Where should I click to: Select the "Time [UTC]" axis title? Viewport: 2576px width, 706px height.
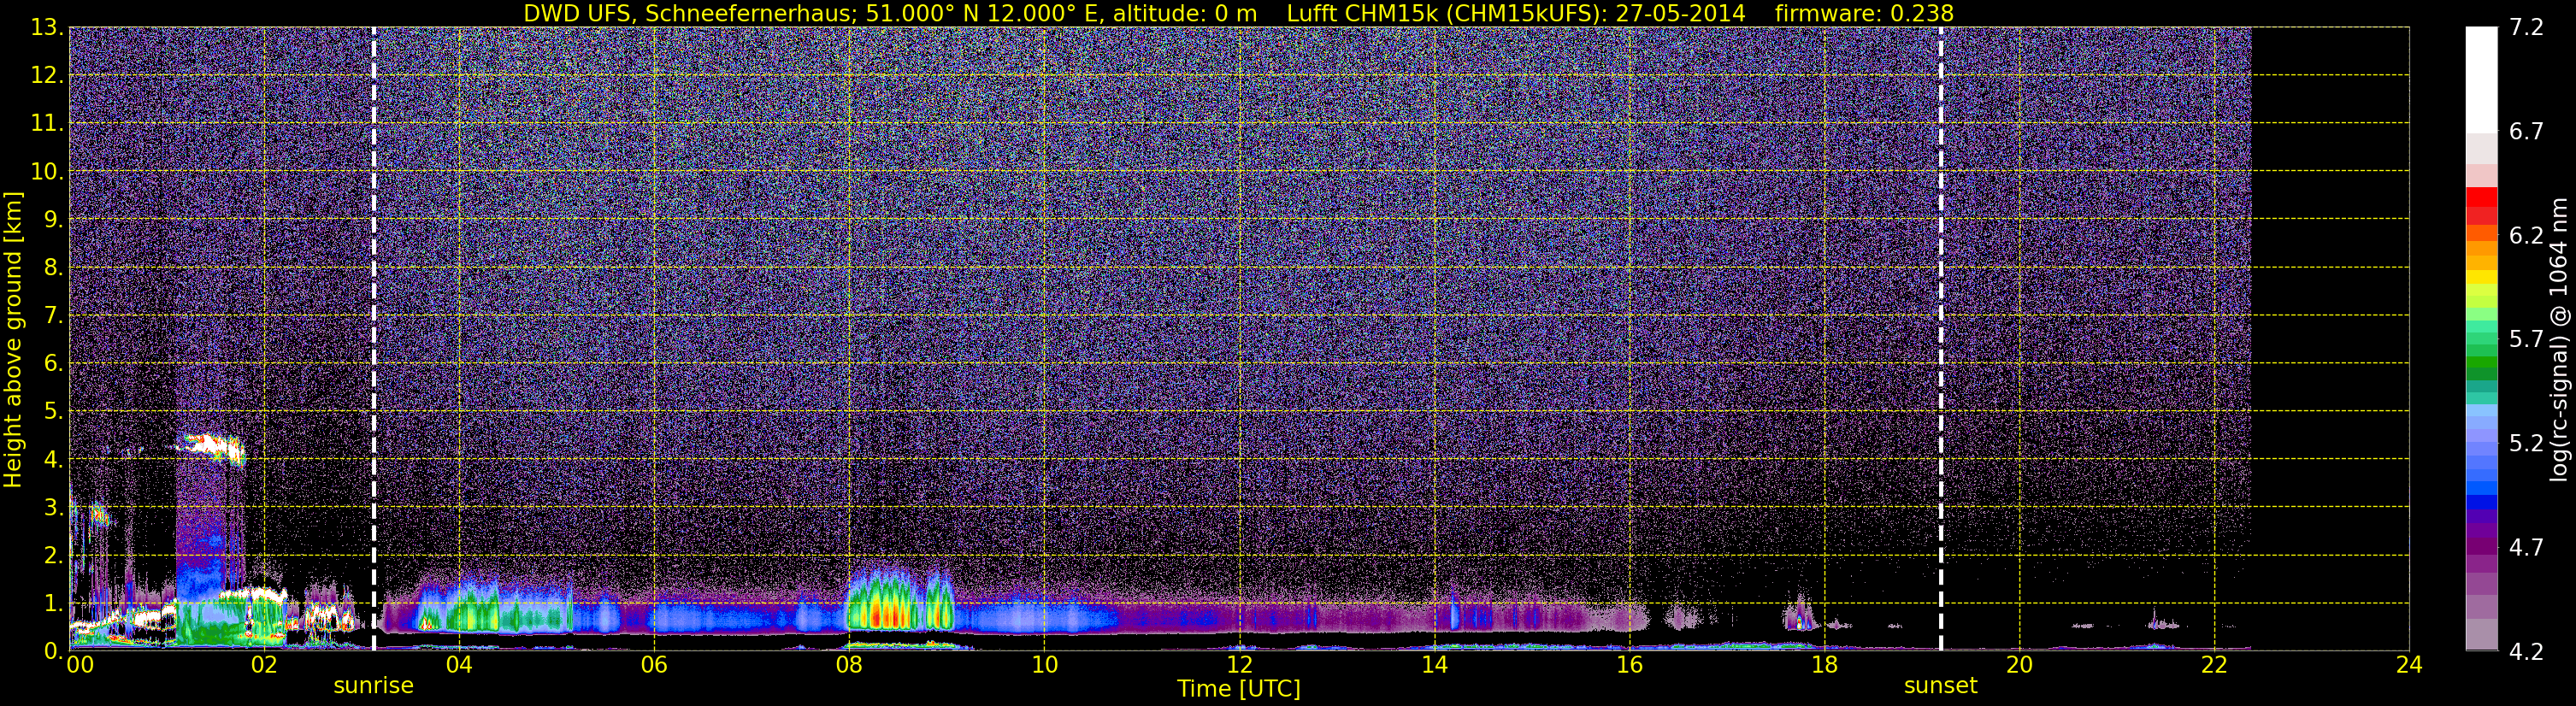click(1239, 689)
